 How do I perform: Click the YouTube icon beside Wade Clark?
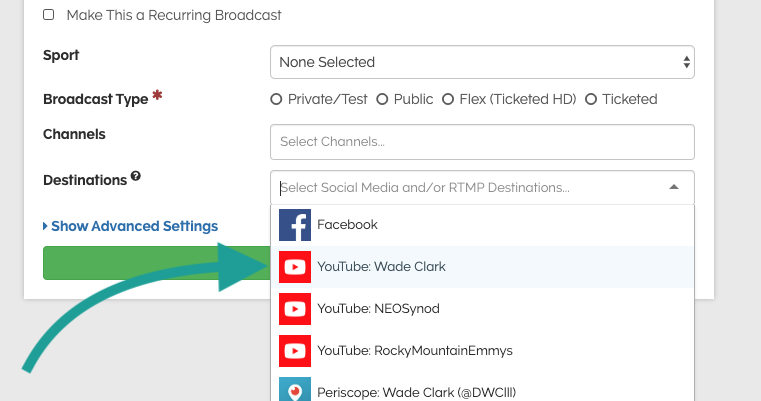pos(294,267)
